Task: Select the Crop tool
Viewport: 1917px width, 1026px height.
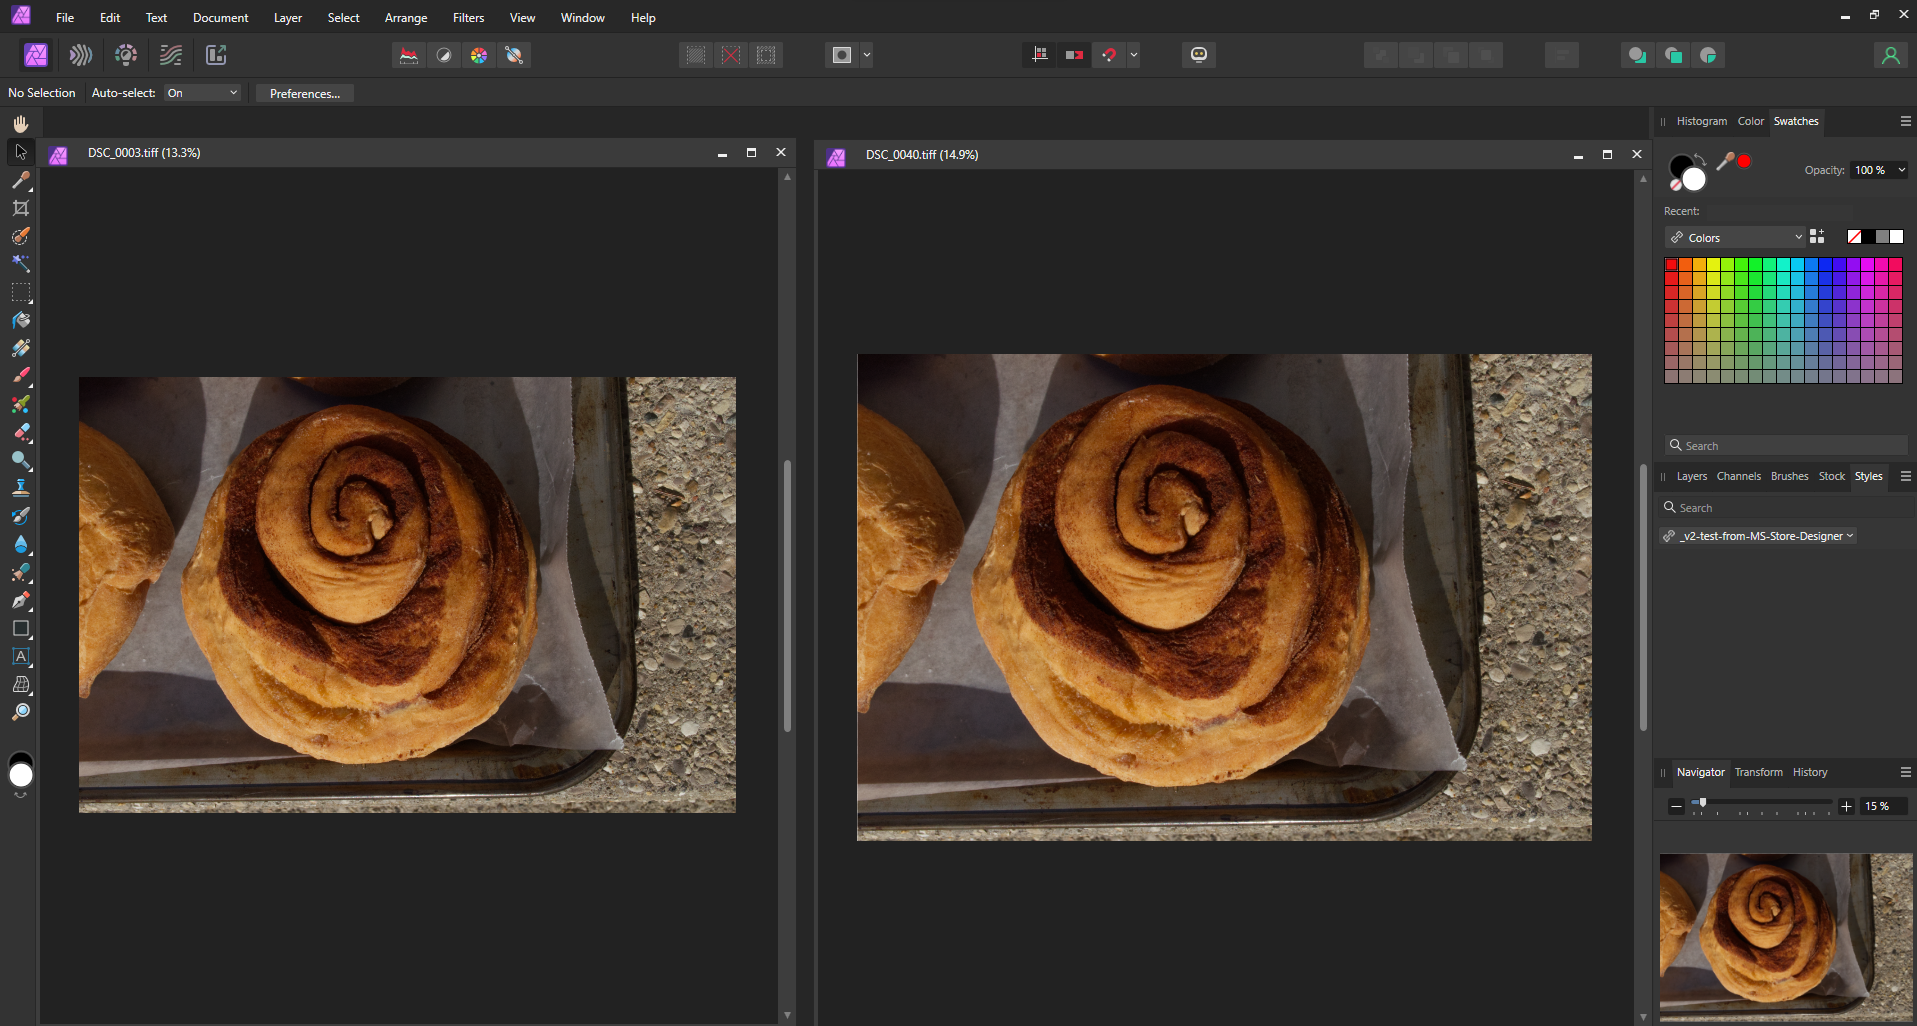Action: click(21, 208)
